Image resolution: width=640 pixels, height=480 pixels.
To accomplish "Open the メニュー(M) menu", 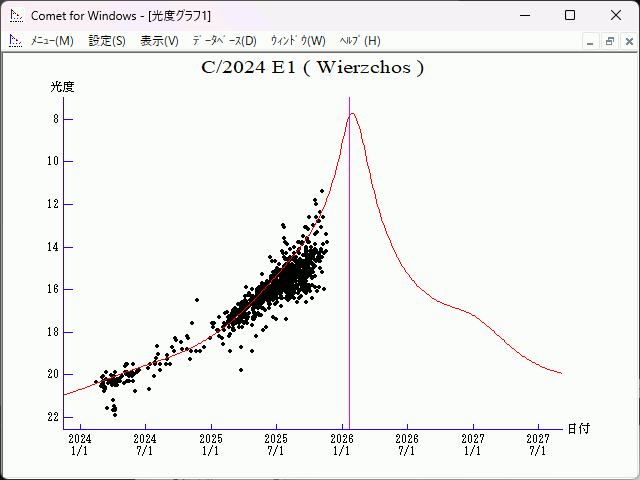I will point(52,41).
